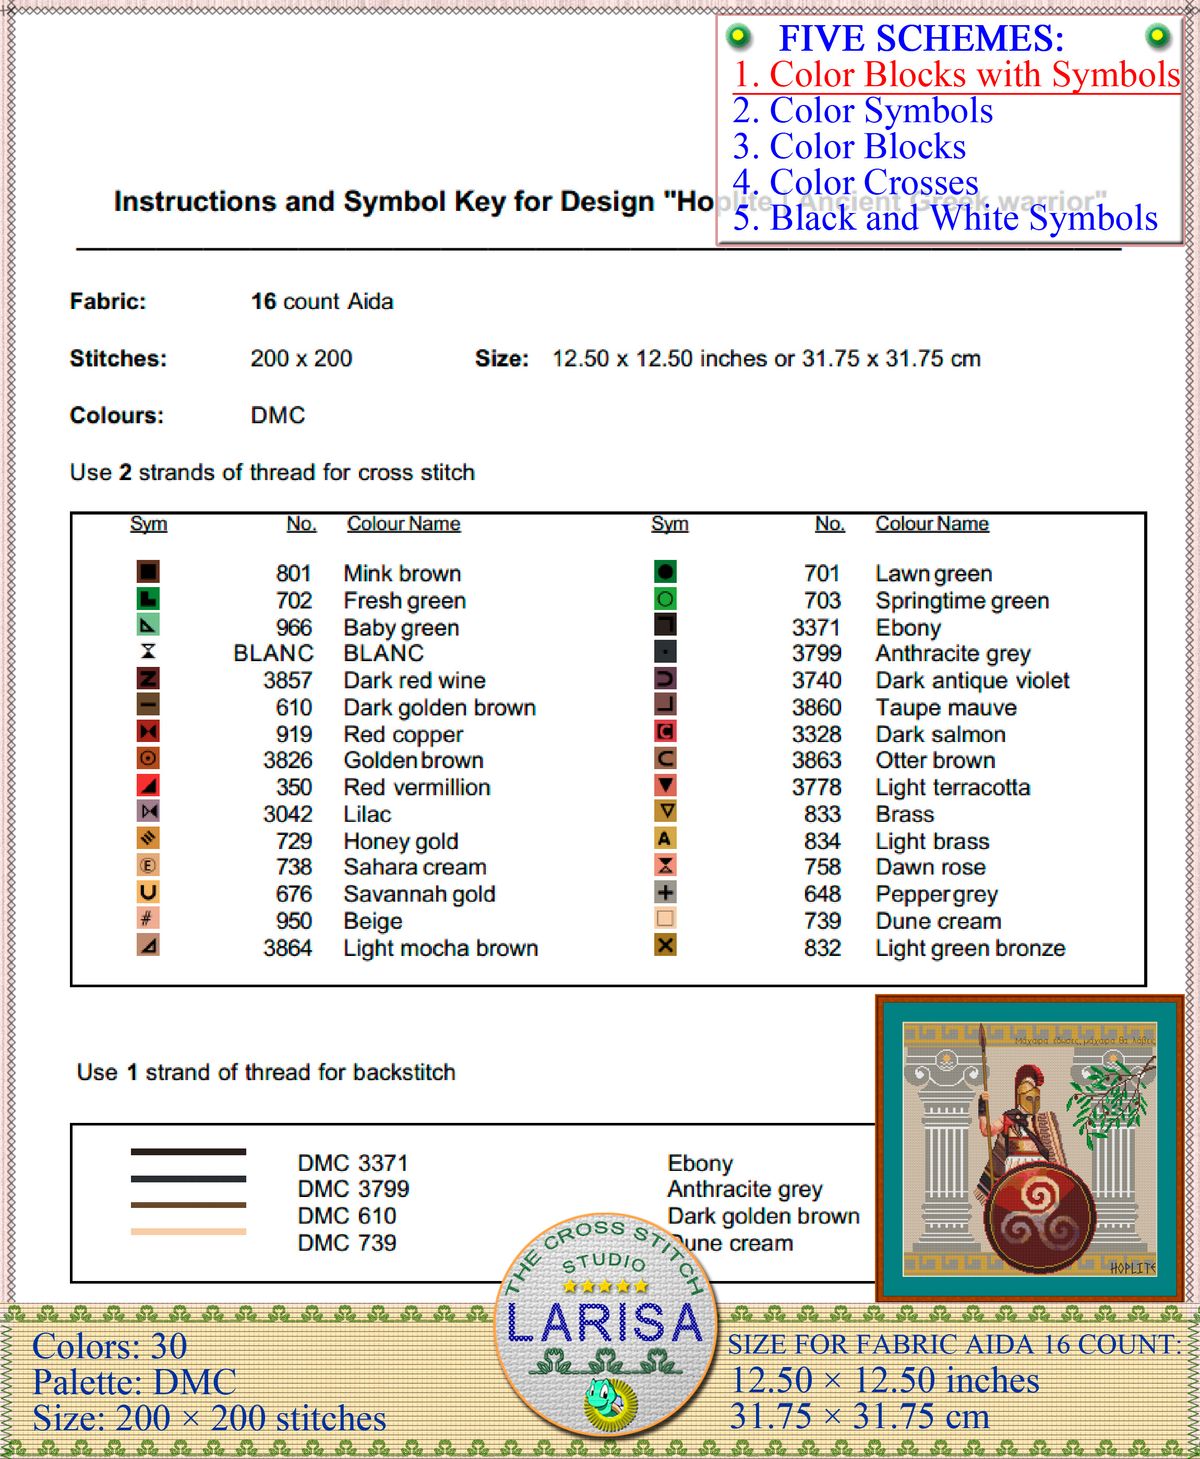Click the '200 x 200' stitches value
1200x1459 pixels.
[301, 359]
